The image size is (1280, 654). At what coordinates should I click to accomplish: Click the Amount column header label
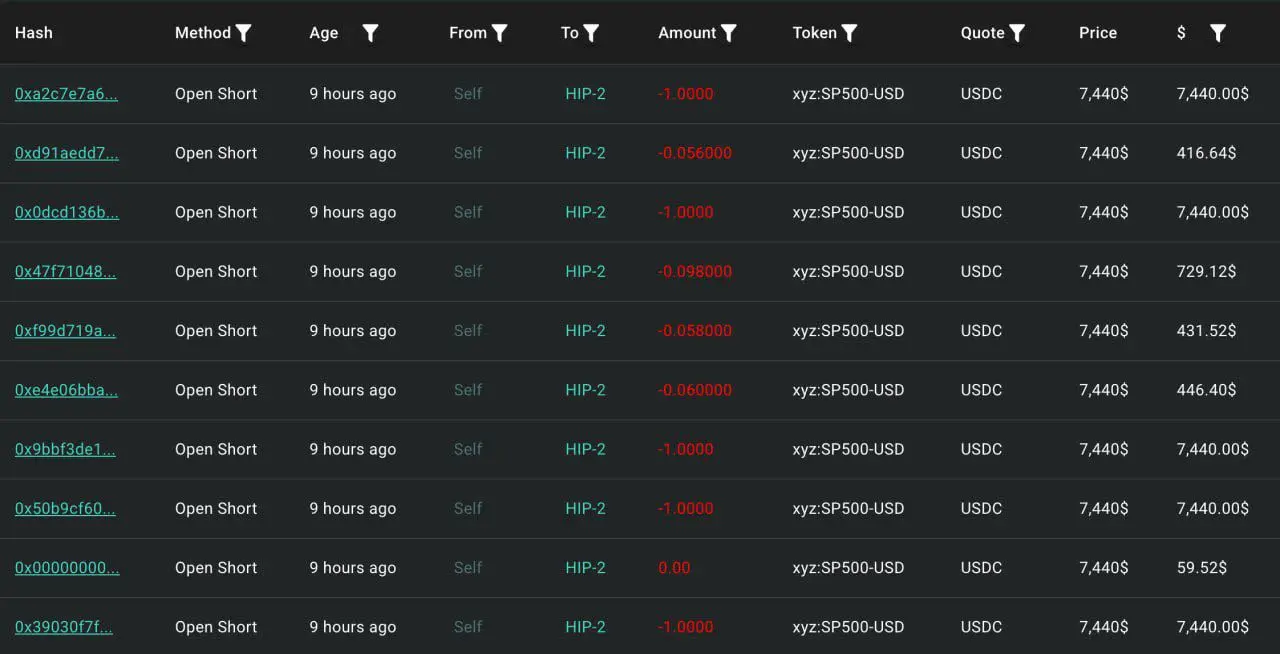pyautogui.click(x=687, y=33)
